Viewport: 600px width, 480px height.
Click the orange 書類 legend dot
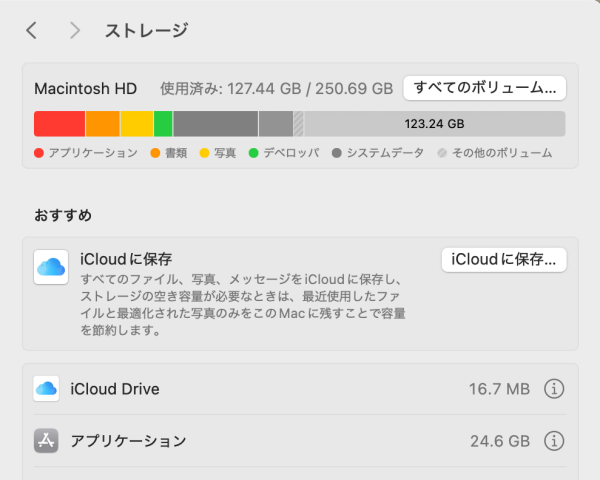[155, 153]
